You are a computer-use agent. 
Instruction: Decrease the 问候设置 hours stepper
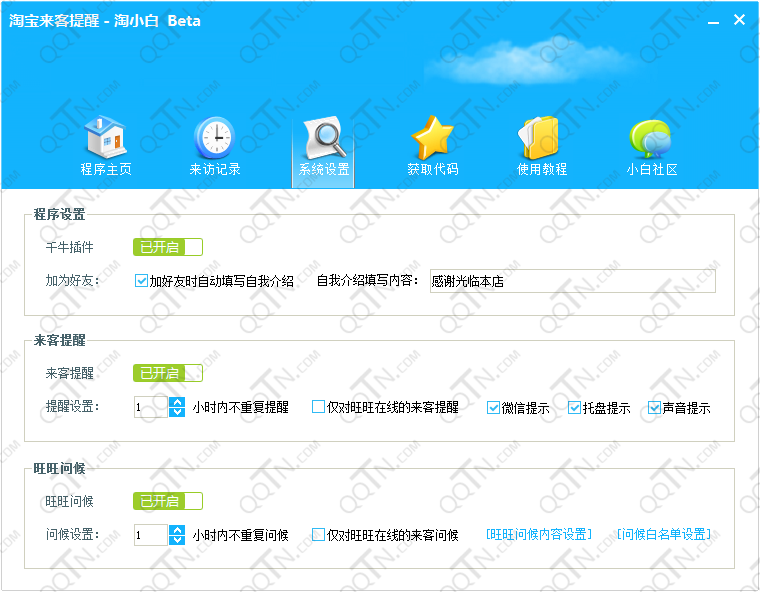[177, 540]
